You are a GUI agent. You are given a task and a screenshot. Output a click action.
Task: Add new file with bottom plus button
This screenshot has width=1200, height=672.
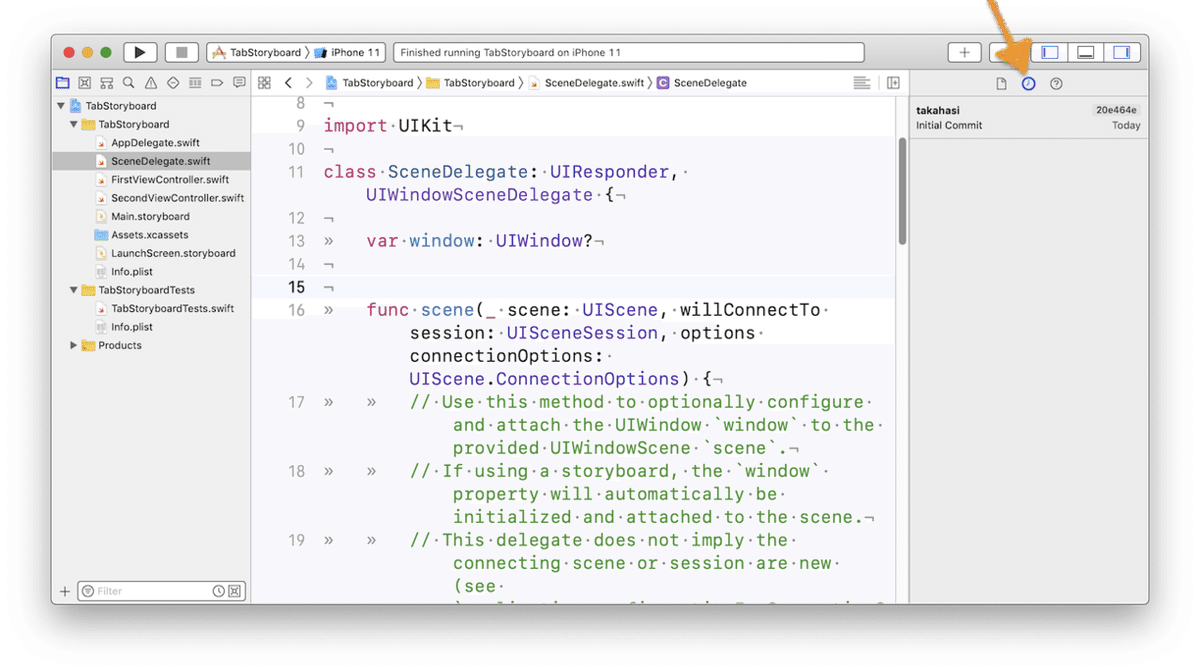tap(65, 591)
